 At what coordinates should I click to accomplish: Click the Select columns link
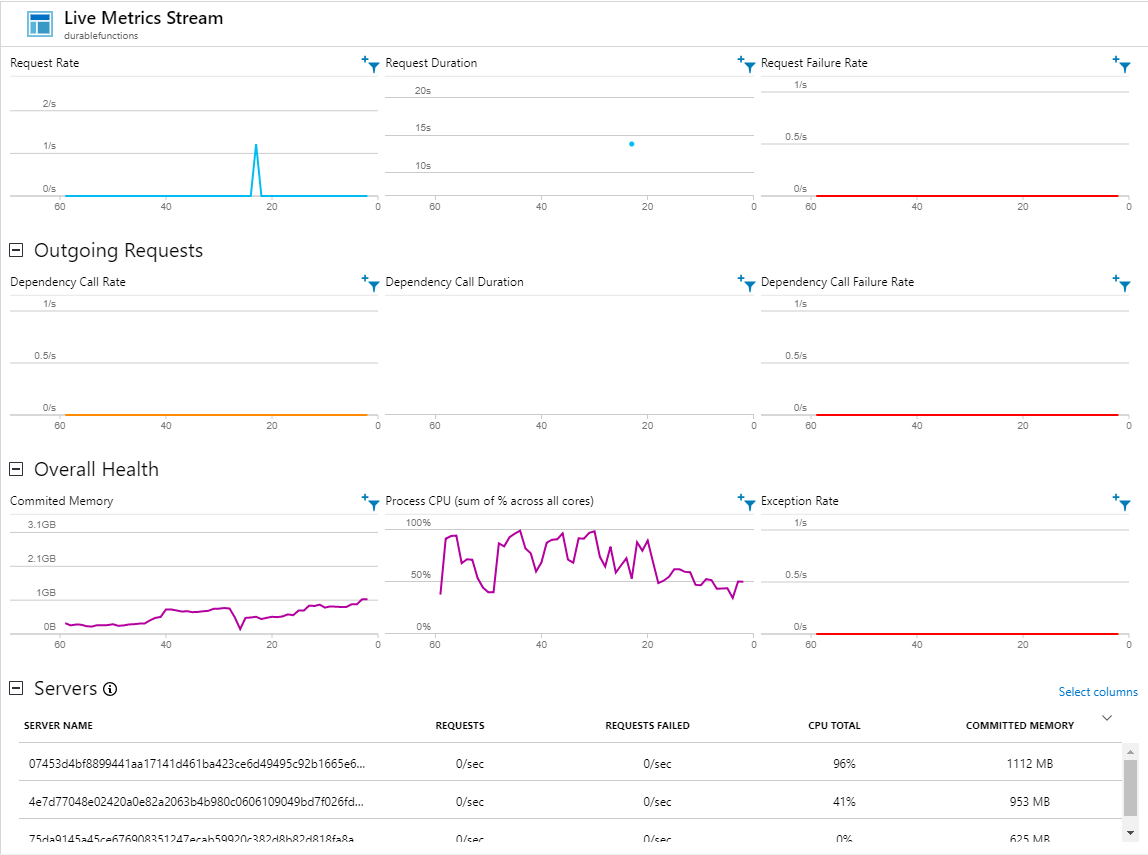pos(1097,692)
